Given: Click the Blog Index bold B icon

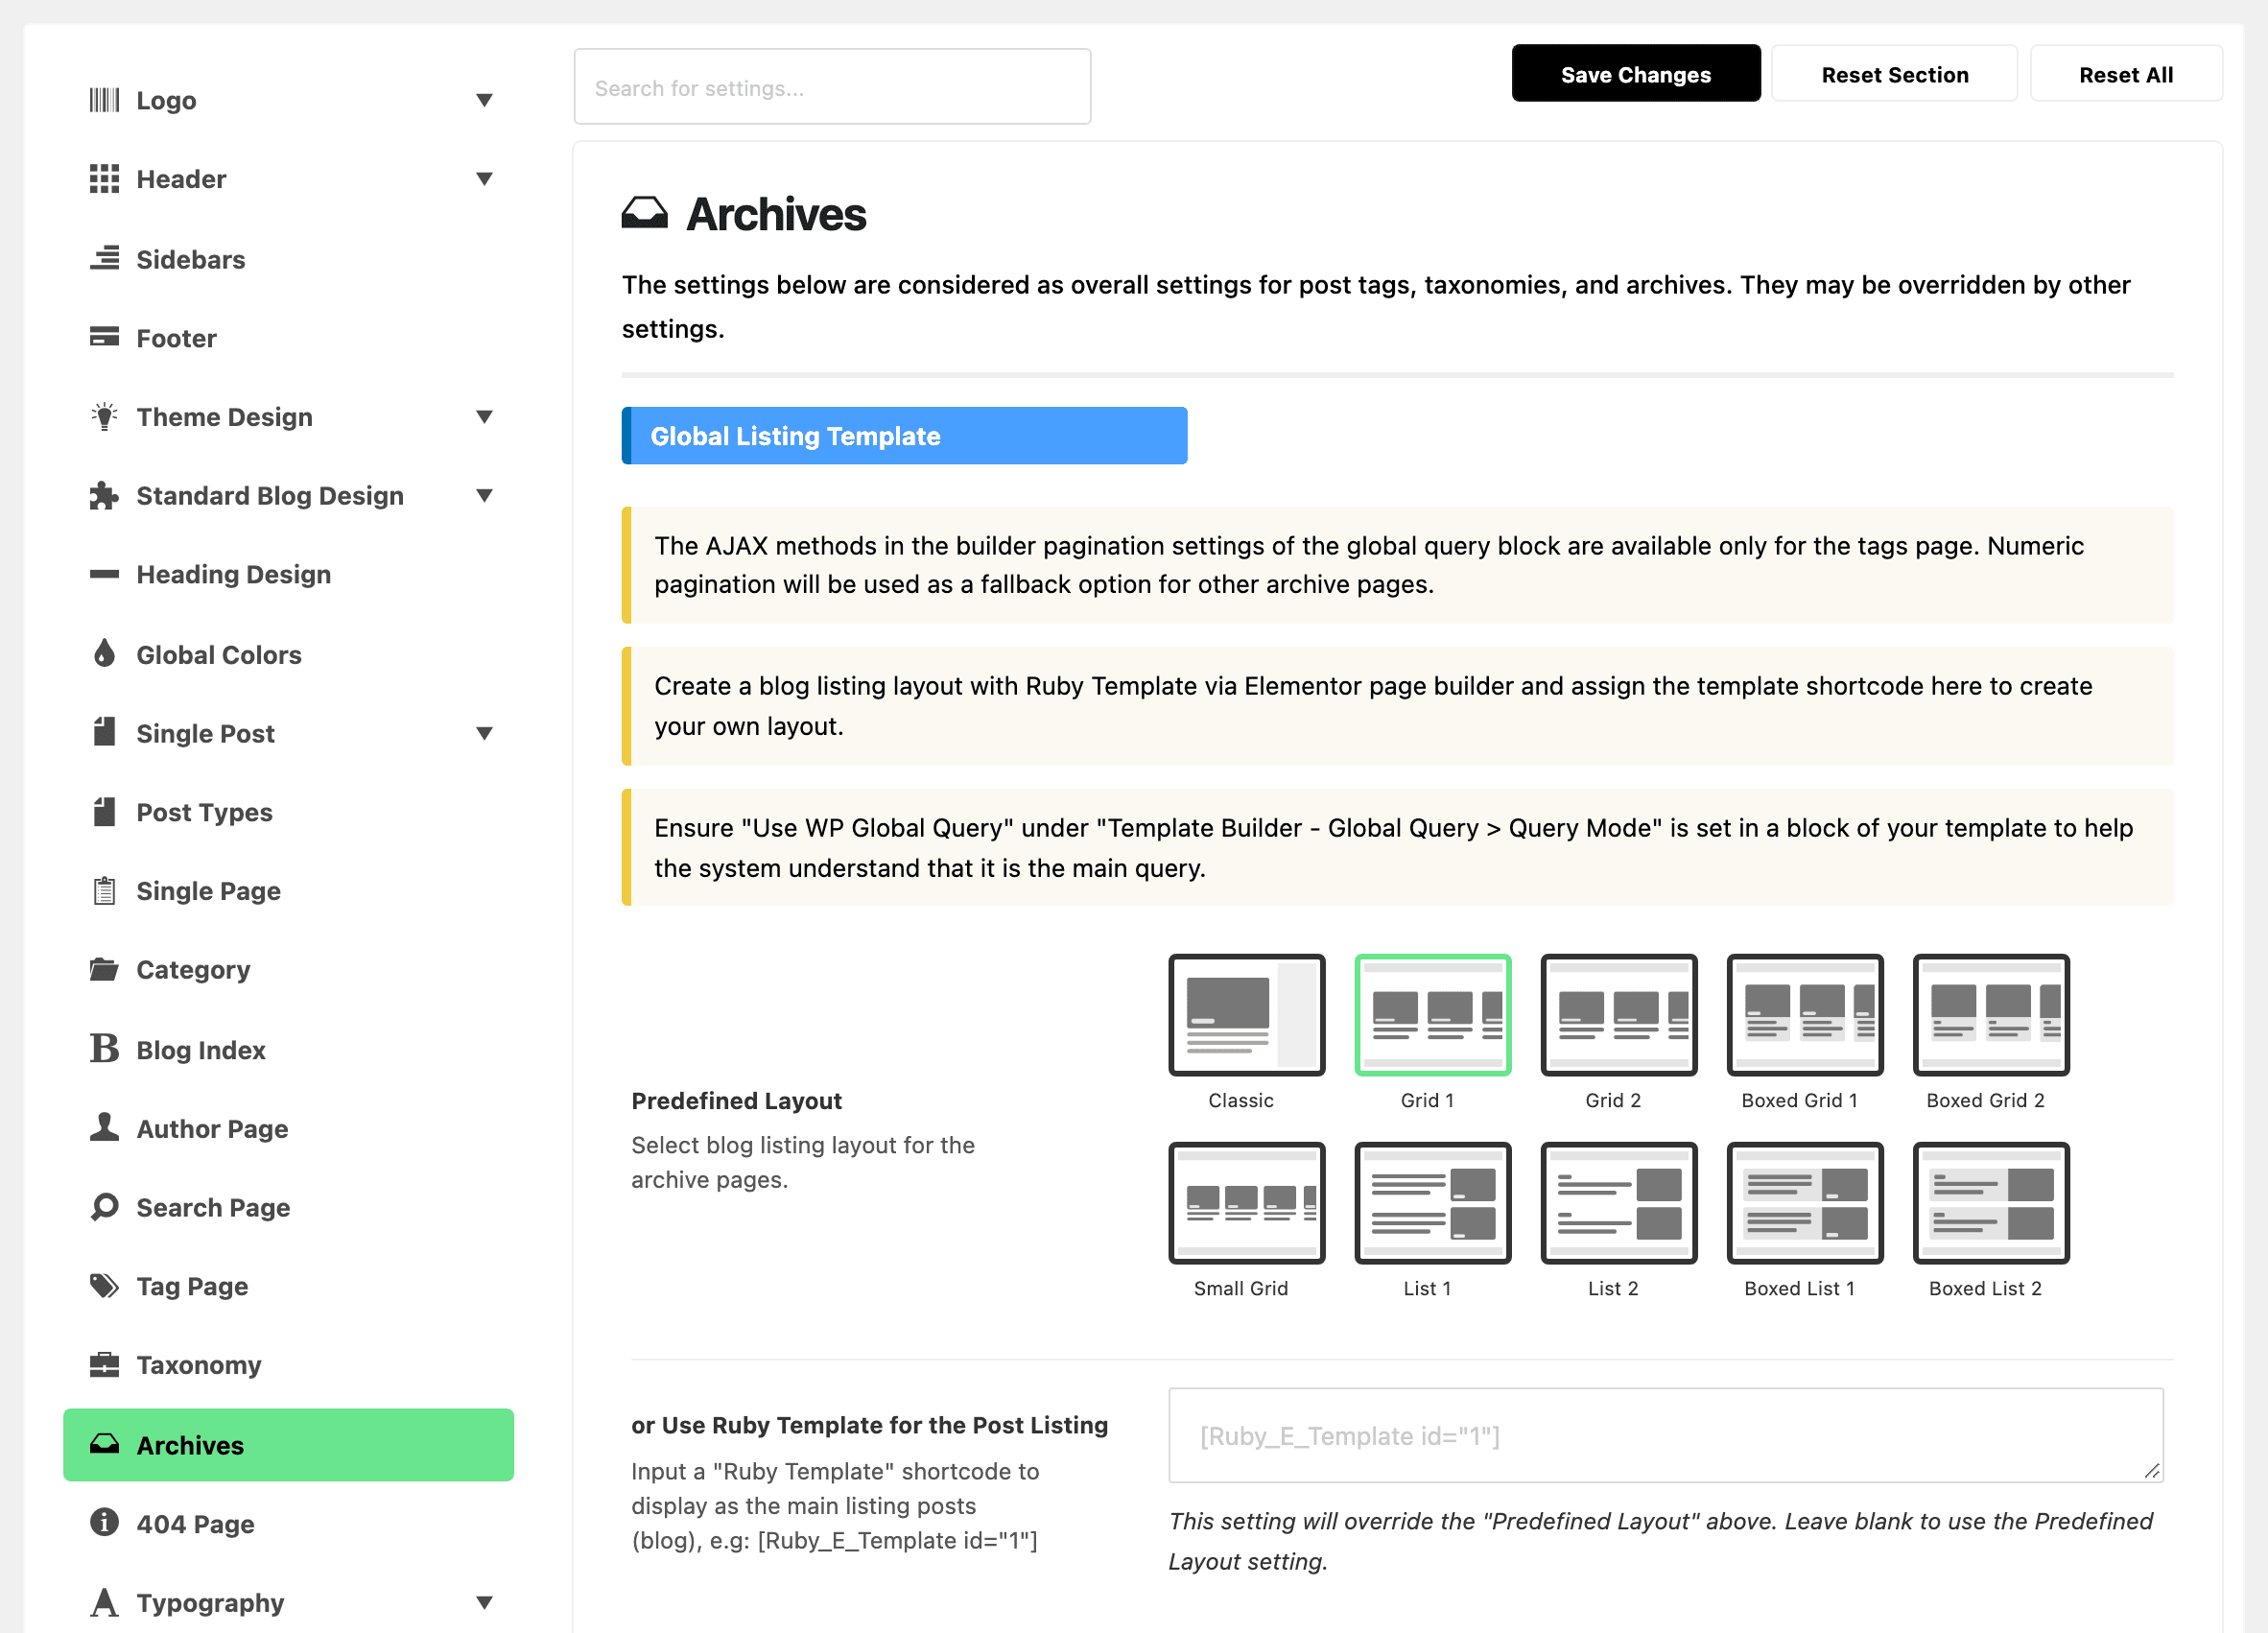Looking at the screenshot, I should tap(104, 1048).
